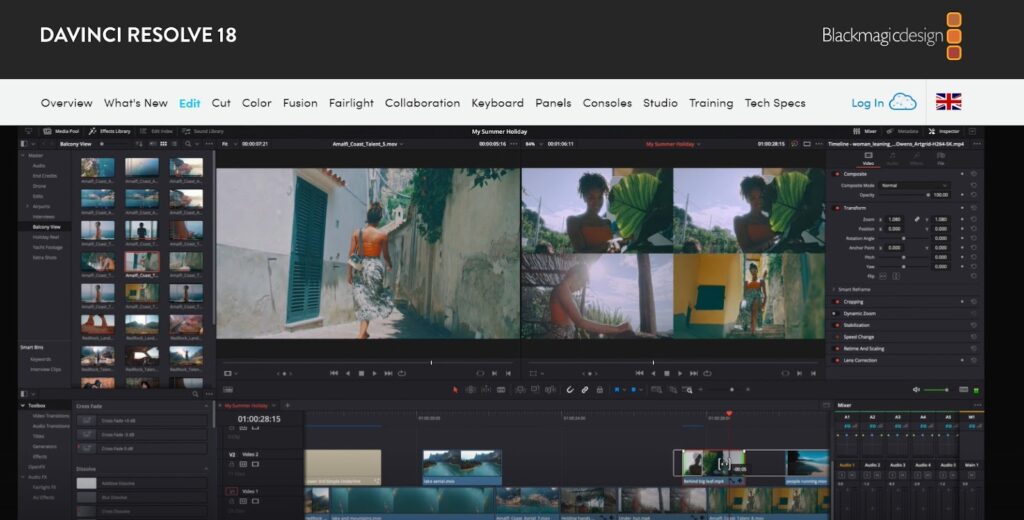Toggle the Media Pool panel button
The image size is (1024, 520).
coord(61,131)
